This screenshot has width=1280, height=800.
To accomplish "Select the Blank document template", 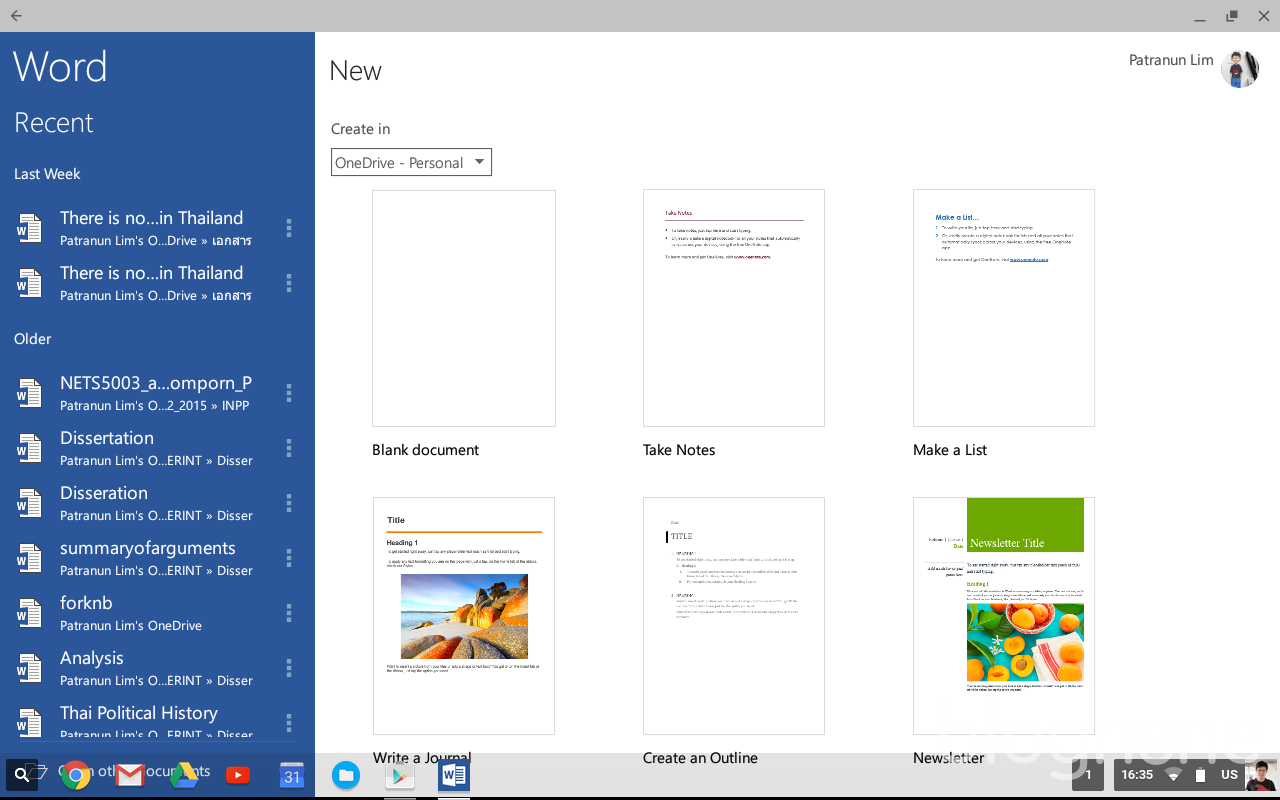I will coord(464,308).
